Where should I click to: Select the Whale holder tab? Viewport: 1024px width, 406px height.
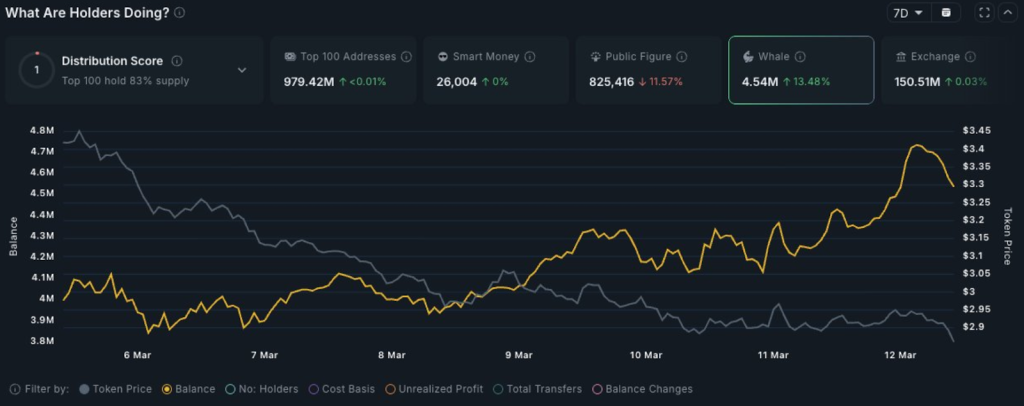pyautogui.click(x=801, y=70)
